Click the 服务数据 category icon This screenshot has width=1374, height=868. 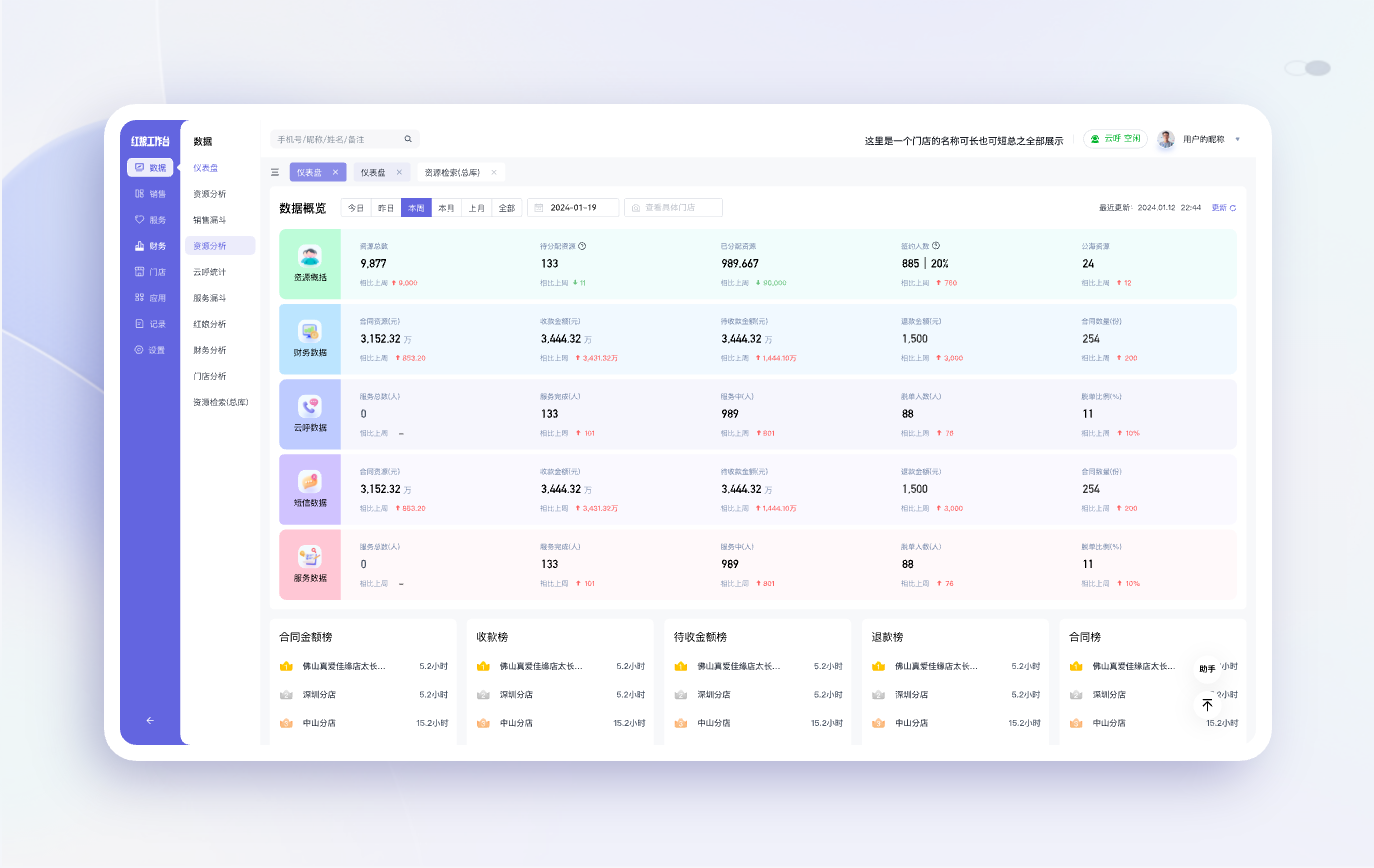pos(310,557)
